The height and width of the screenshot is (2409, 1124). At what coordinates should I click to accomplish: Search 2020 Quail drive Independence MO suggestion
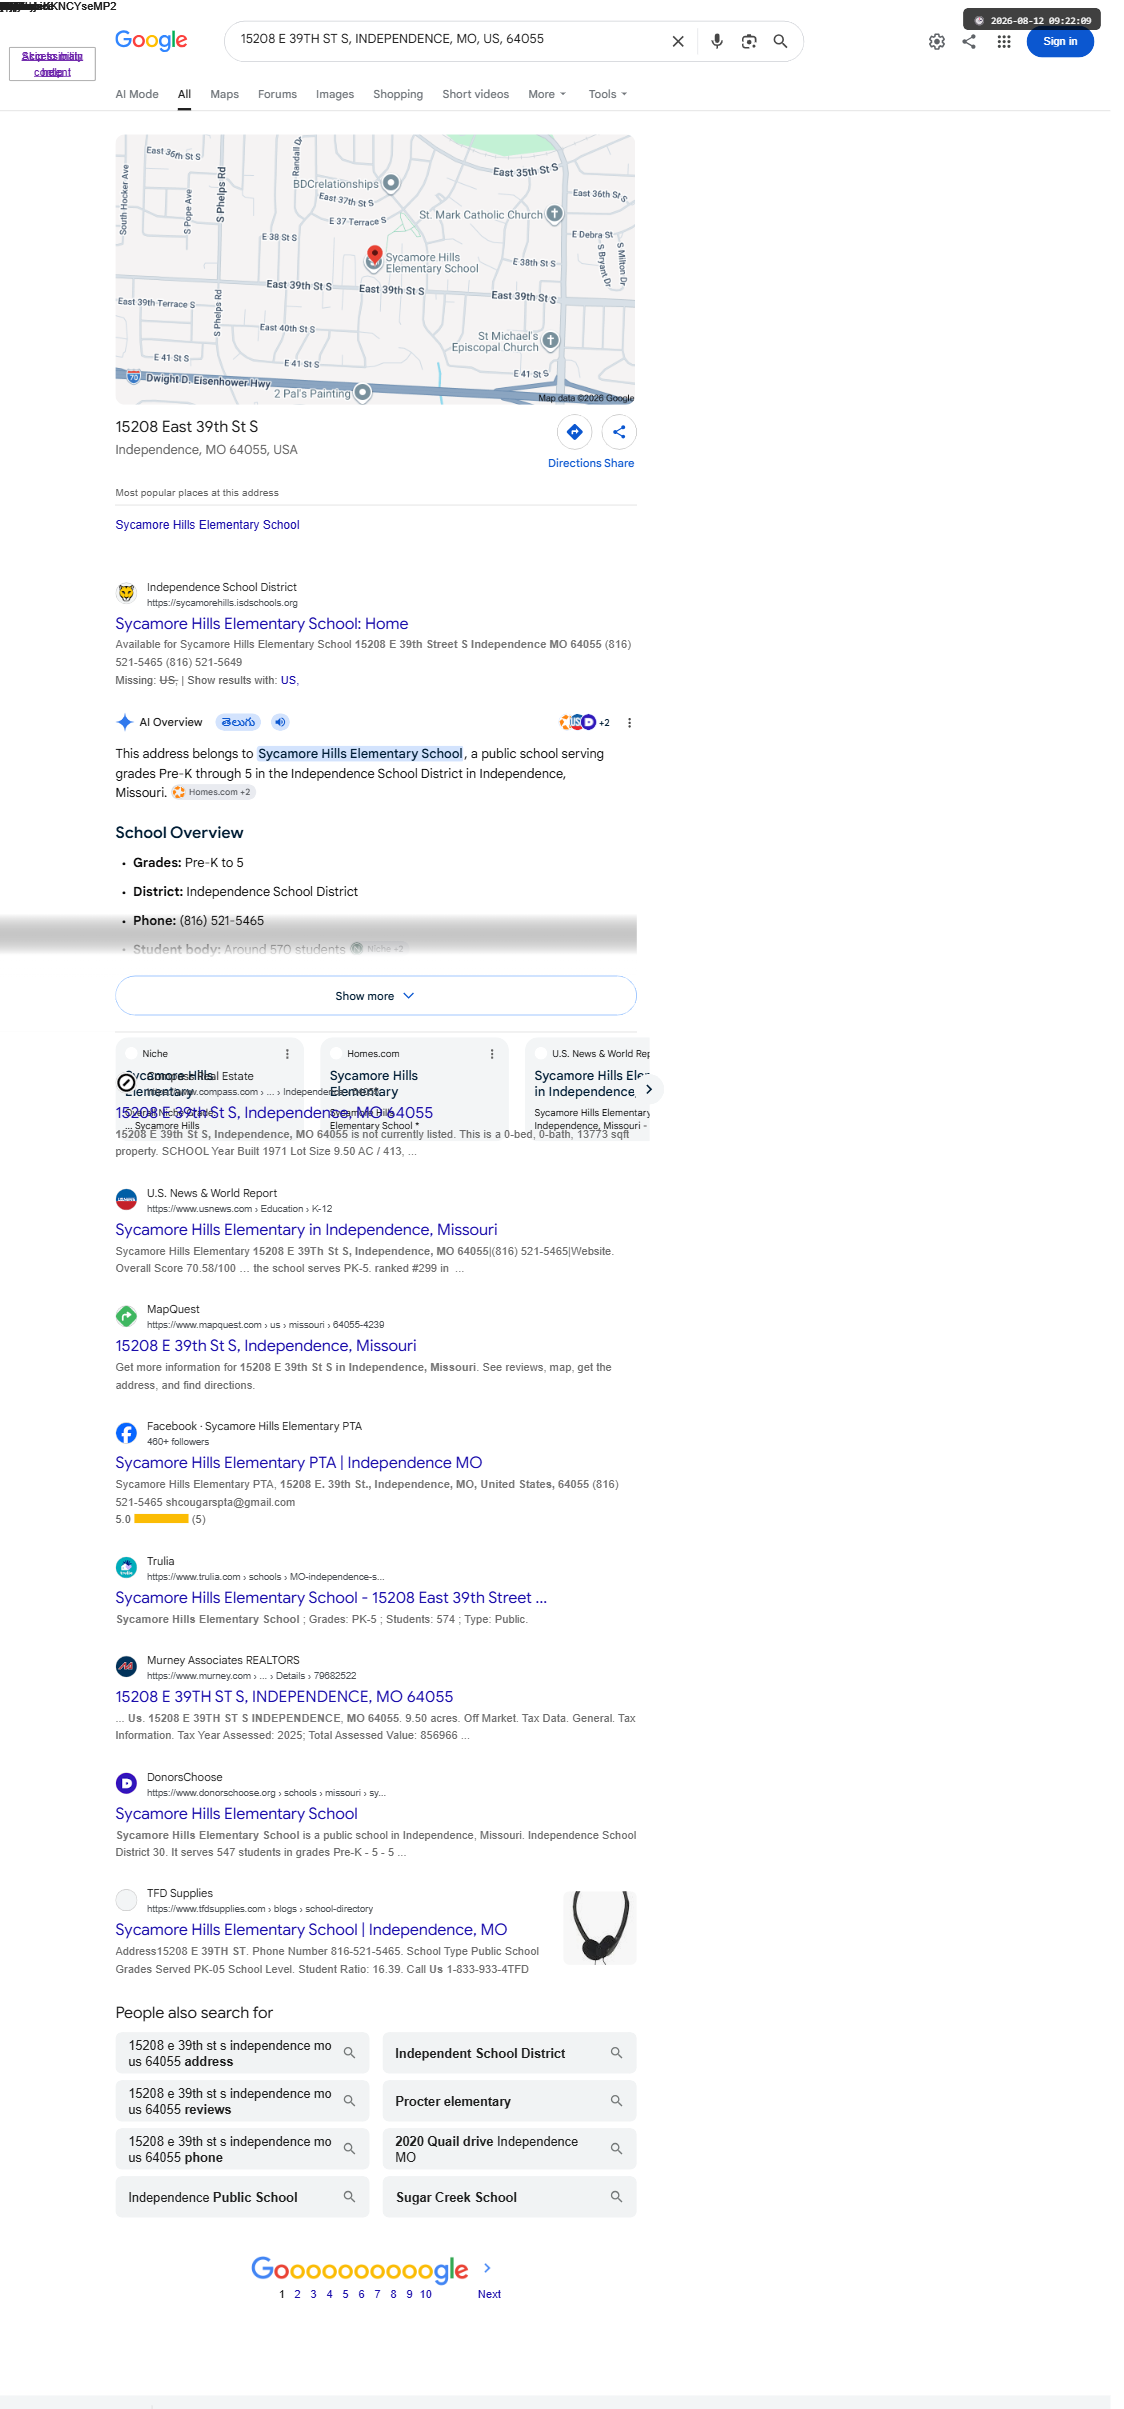(509, 2149)
